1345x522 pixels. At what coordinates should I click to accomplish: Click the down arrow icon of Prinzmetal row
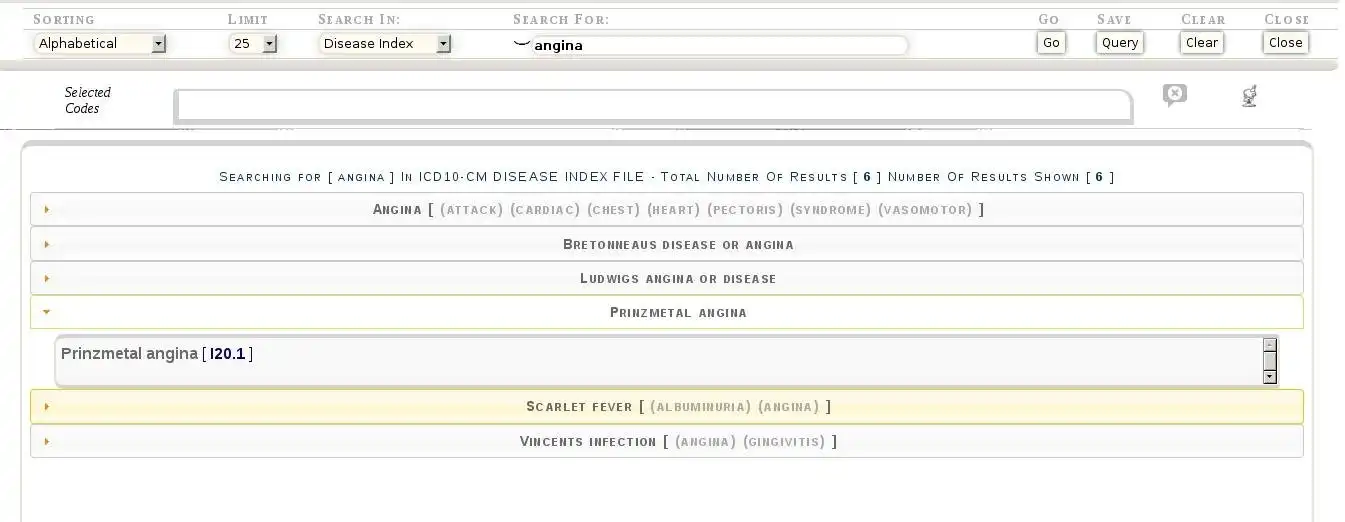point(47,312)
